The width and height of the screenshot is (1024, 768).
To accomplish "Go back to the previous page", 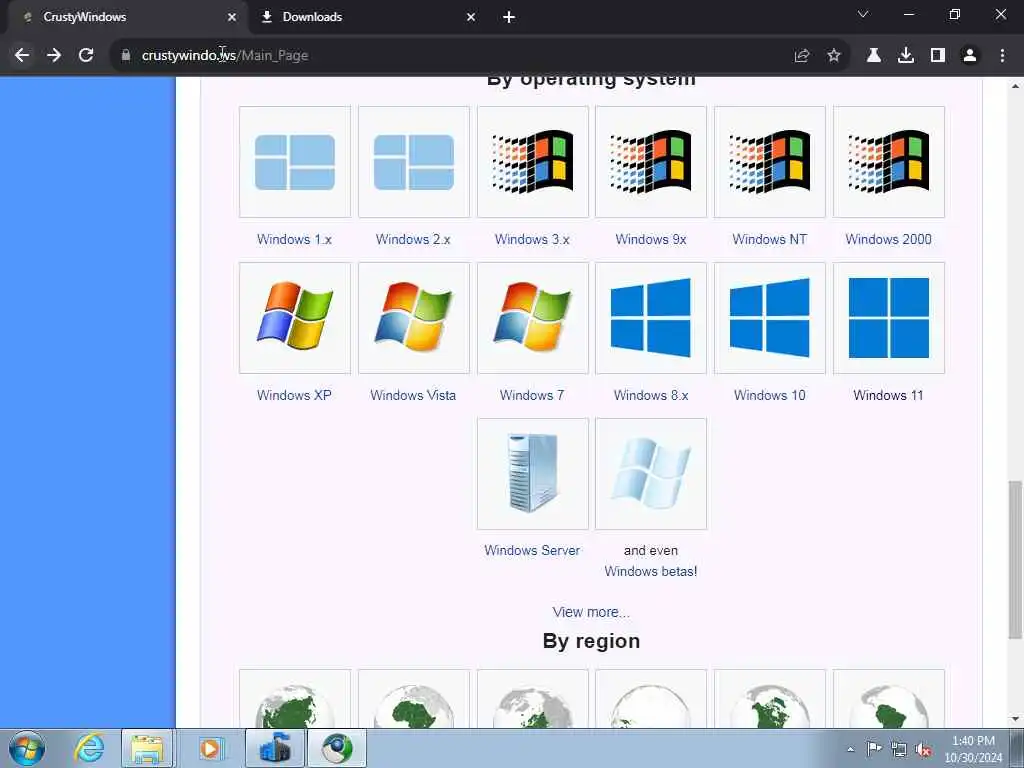I will (x=22, y=56).
